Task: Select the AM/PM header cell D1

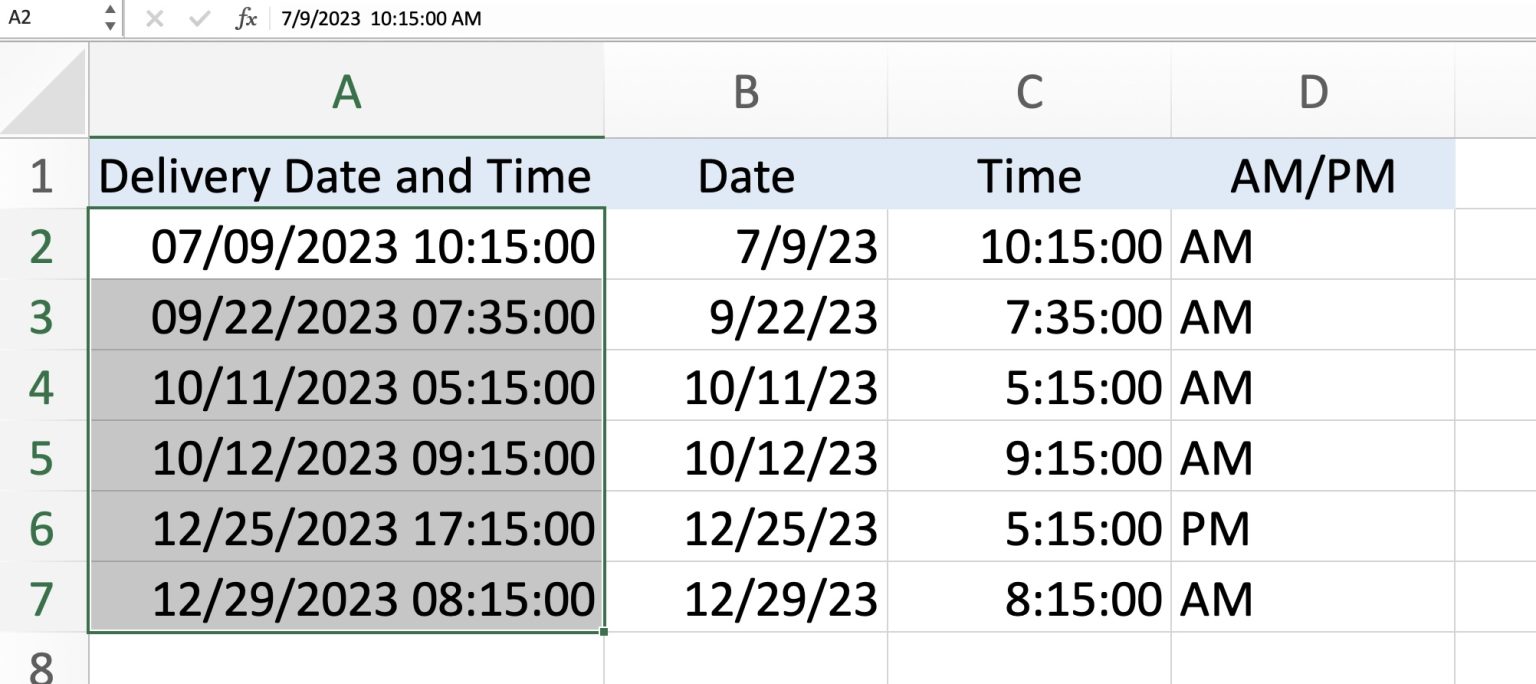Action: [1313, 176]
